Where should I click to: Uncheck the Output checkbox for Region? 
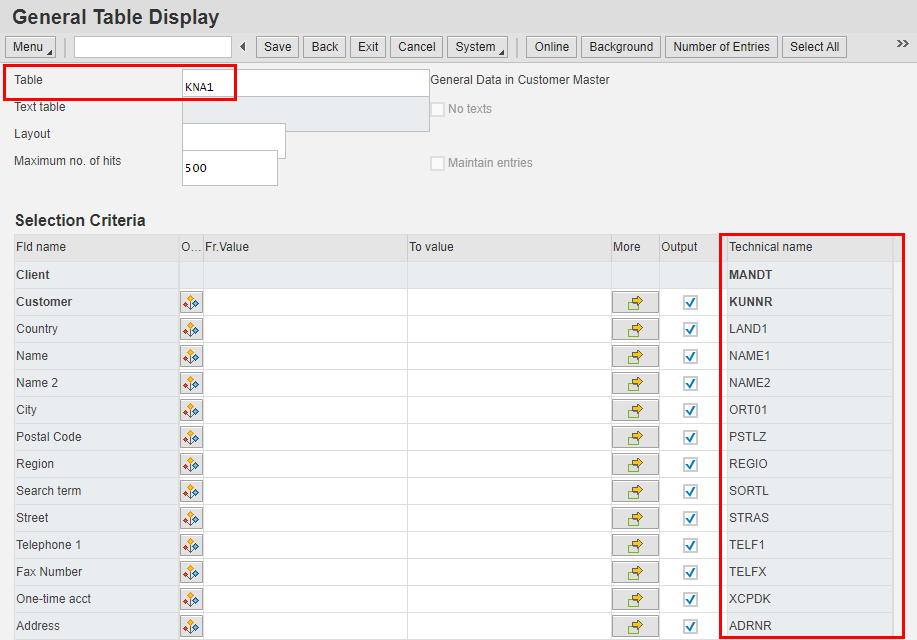pos(690,464)
